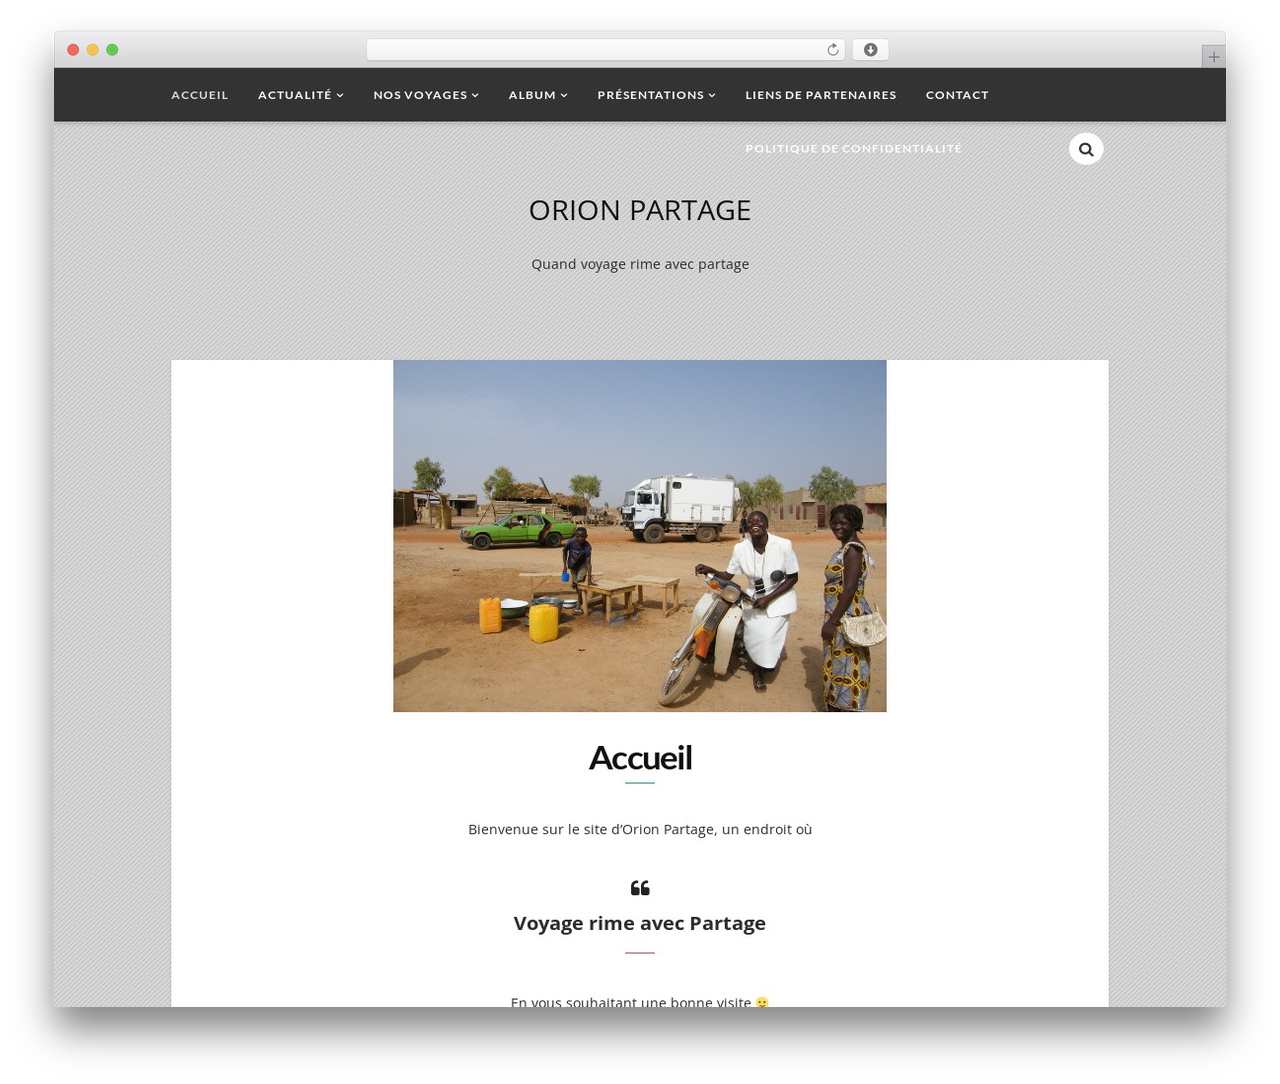The height and width of the screenshot is (1084, 1280).
Task: Minimize the window with yellow button
Action: (x=93, y=50)
